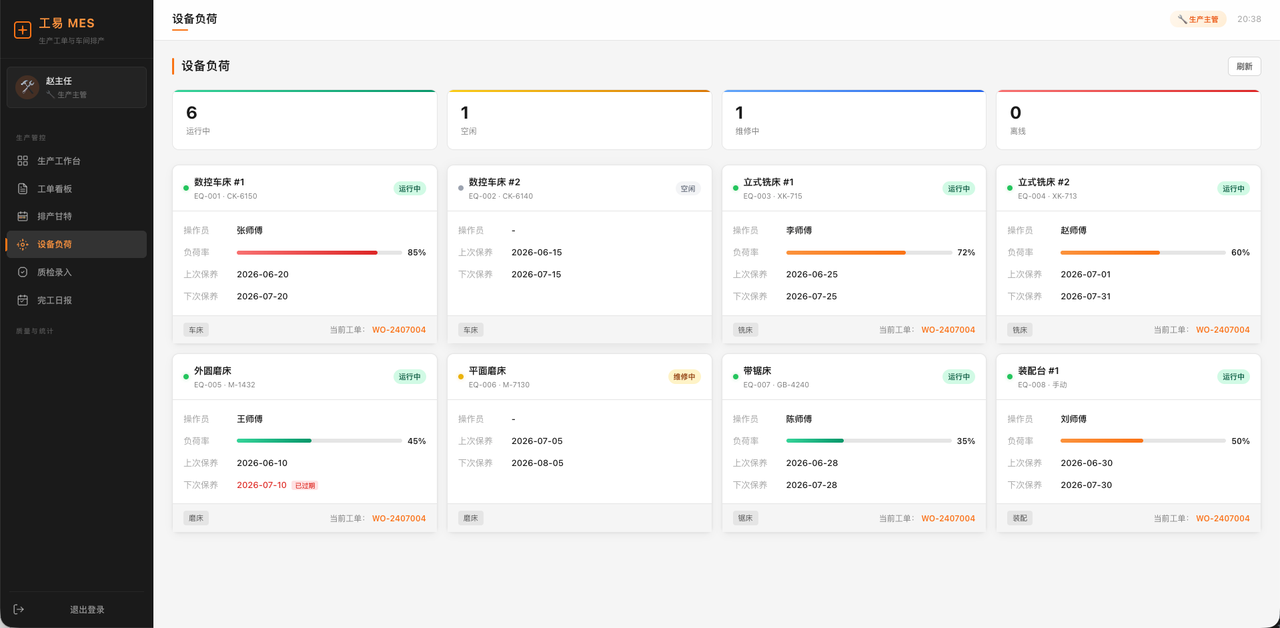Open work order link on 数控车床 #1 card
Screen dimensions: 1280x628
(399, 330)
